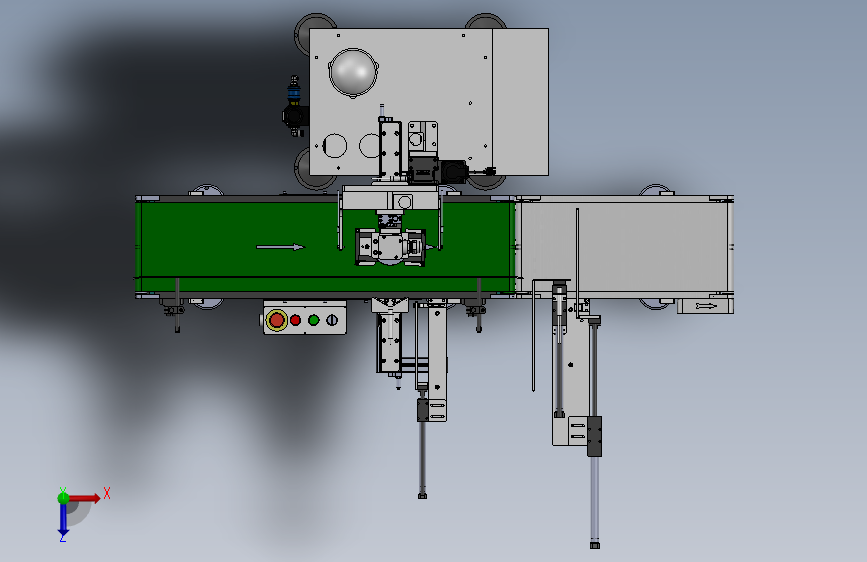Select the emergency stop button with yellow ring
Viewport: 867px width, 562px height.
(x=276, y=320)
